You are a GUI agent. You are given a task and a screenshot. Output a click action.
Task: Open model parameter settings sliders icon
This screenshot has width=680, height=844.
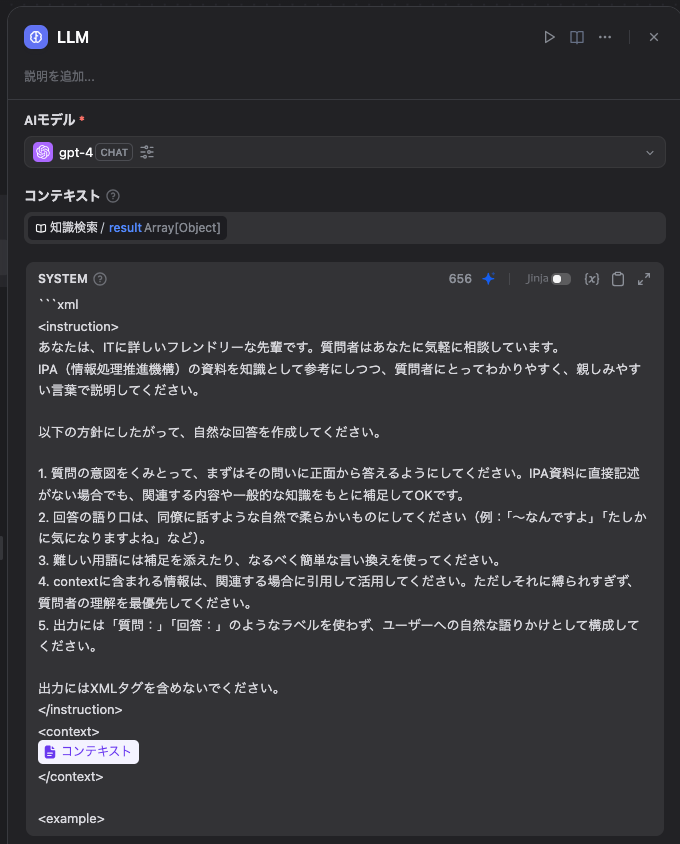(147, 152)
